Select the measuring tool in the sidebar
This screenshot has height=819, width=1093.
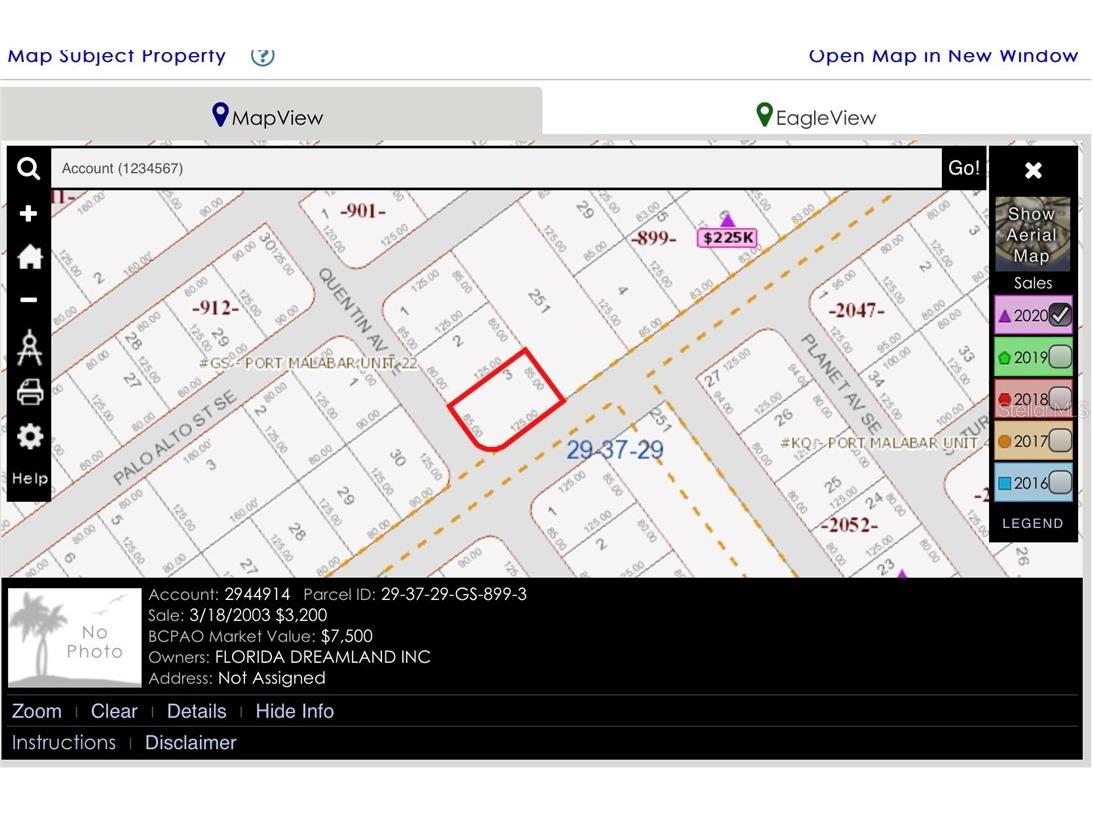[x=28, y=347]
